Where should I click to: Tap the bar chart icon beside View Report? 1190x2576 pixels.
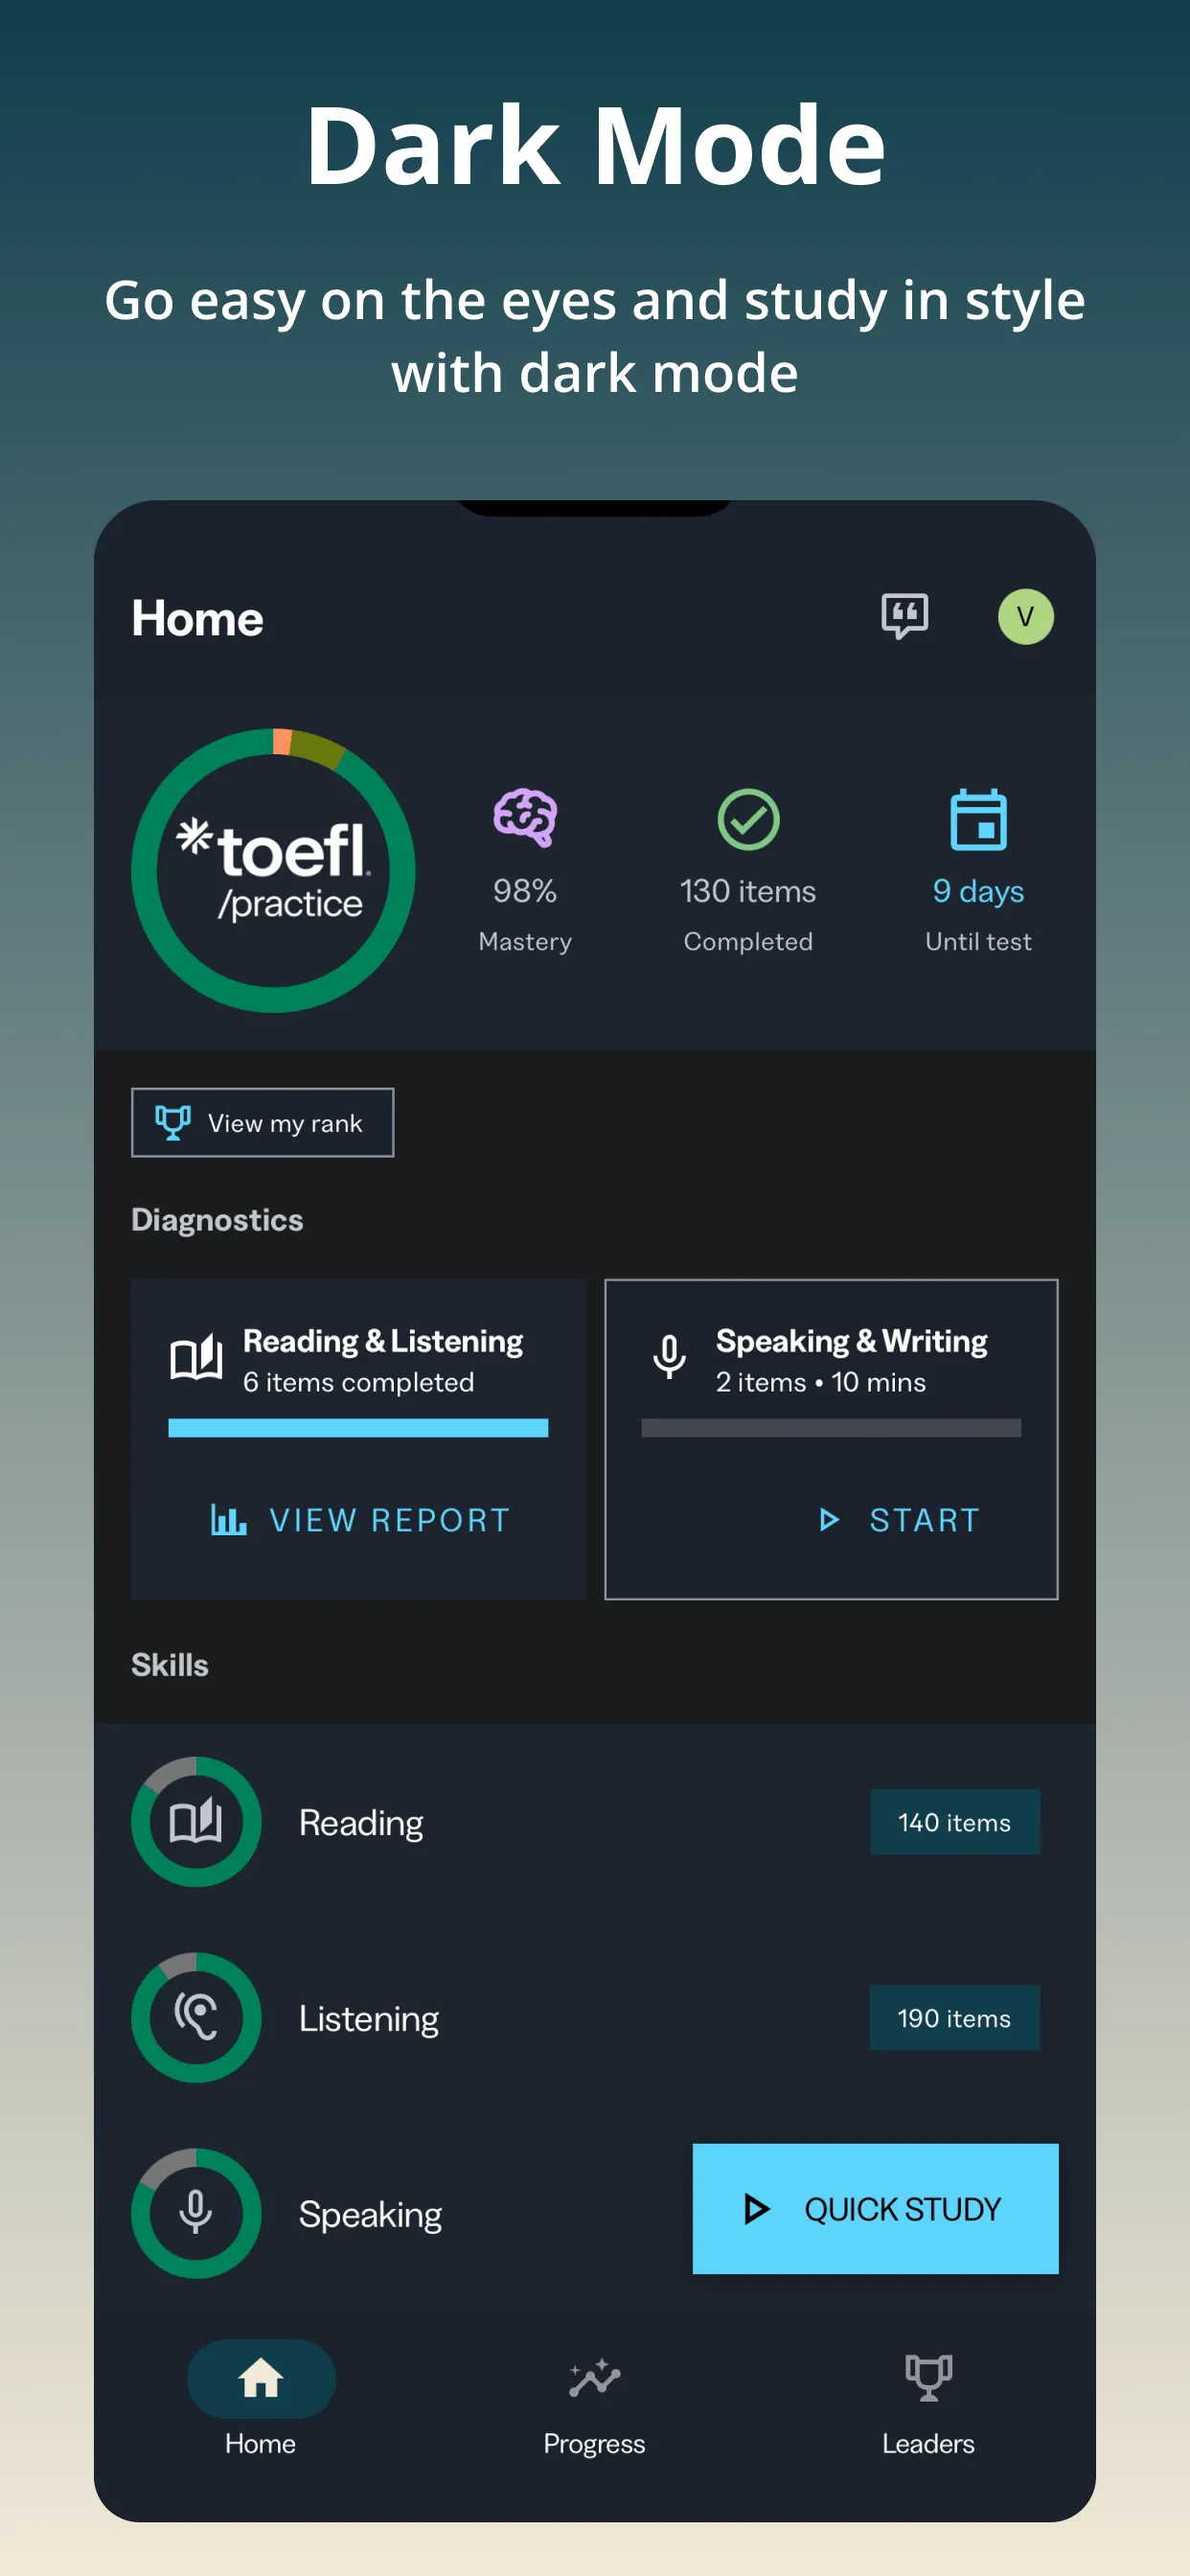228,1520
